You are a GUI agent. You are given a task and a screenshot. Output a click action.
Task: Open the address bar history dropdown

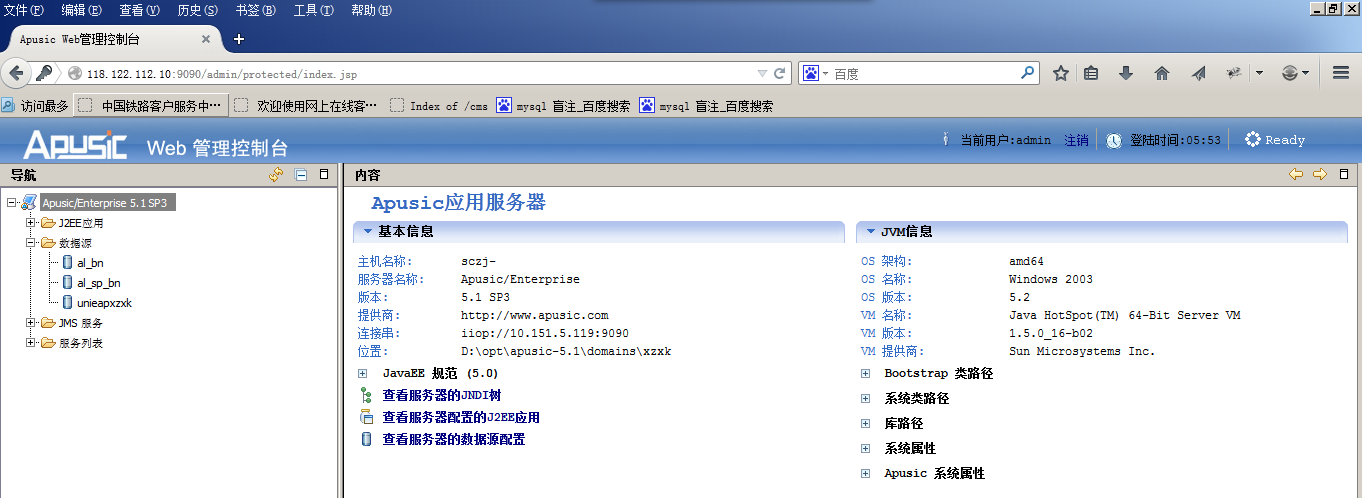[762, 73]
